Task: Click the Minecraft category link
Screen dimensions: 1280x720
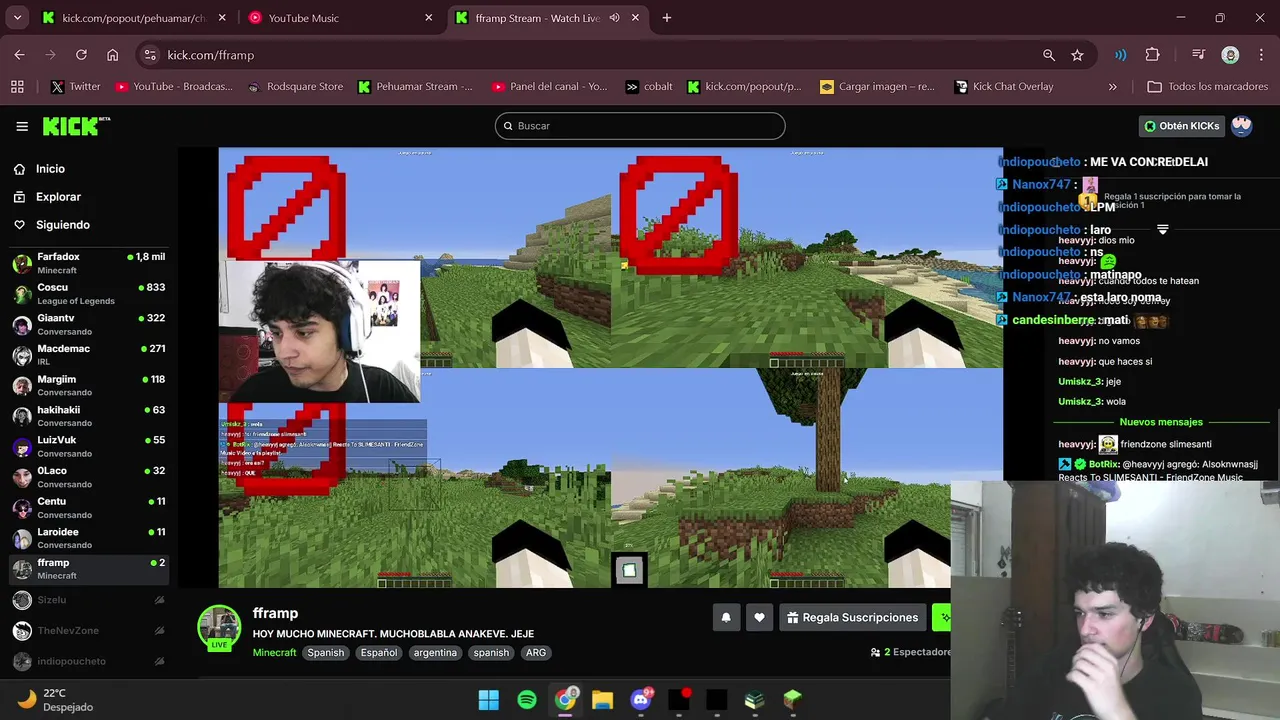Action: (x=274, y=653)
